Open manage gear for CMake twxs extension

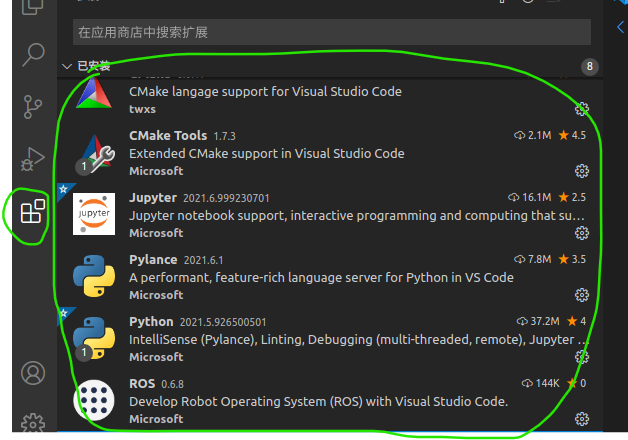point(582,109)
